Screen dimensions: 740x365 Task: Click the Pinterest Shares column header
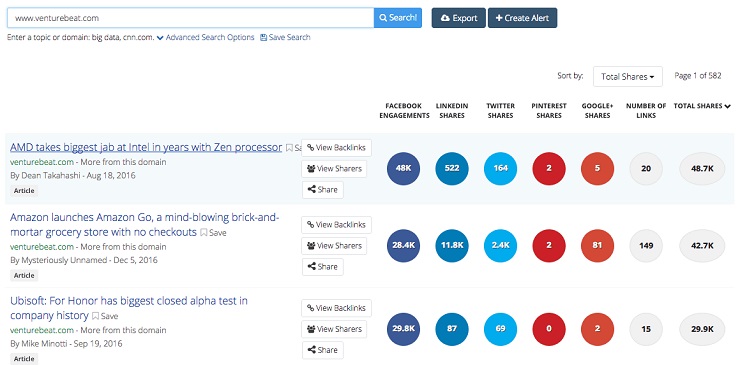tap(549, 110)
